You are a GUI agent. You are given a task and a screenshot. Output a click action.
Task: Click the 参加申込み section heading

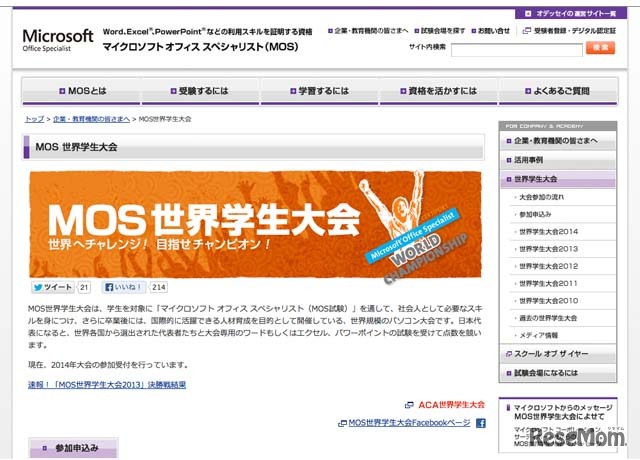tap(73, 448)
